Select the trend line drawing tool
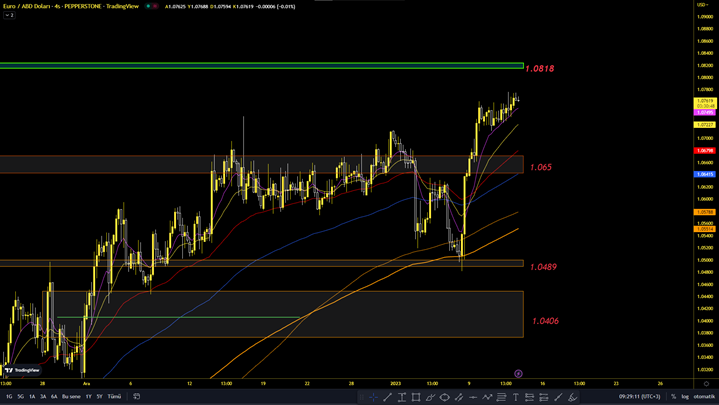Image resolution: width=719 pixels, height=405 pixels. pyautogui.click(x=387, y=397)
